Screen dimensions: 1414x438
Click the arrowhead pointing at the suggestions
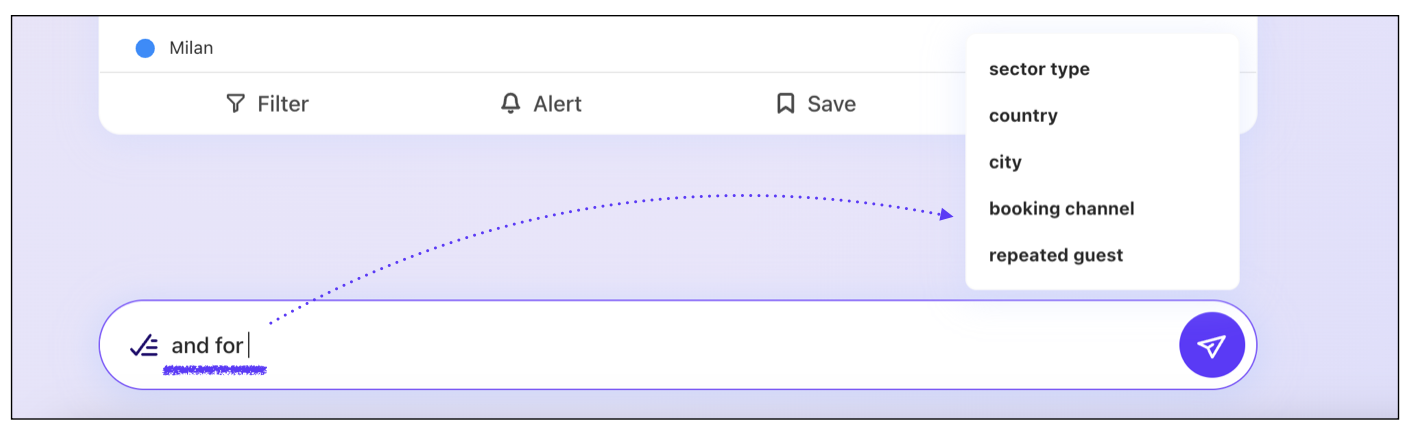pyautogui.click(x=946, y=214)
